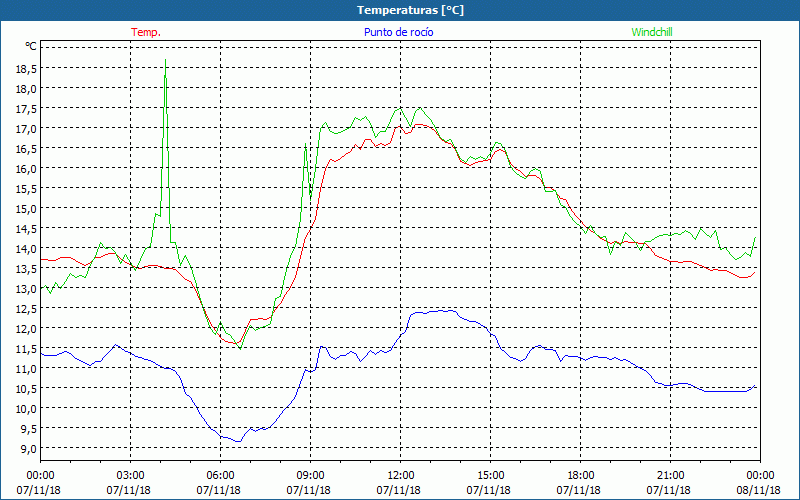Click the Temperaturas [°C] chart title
The width and height of the screenshot is (800, 500).
click(x=410, y=10)
